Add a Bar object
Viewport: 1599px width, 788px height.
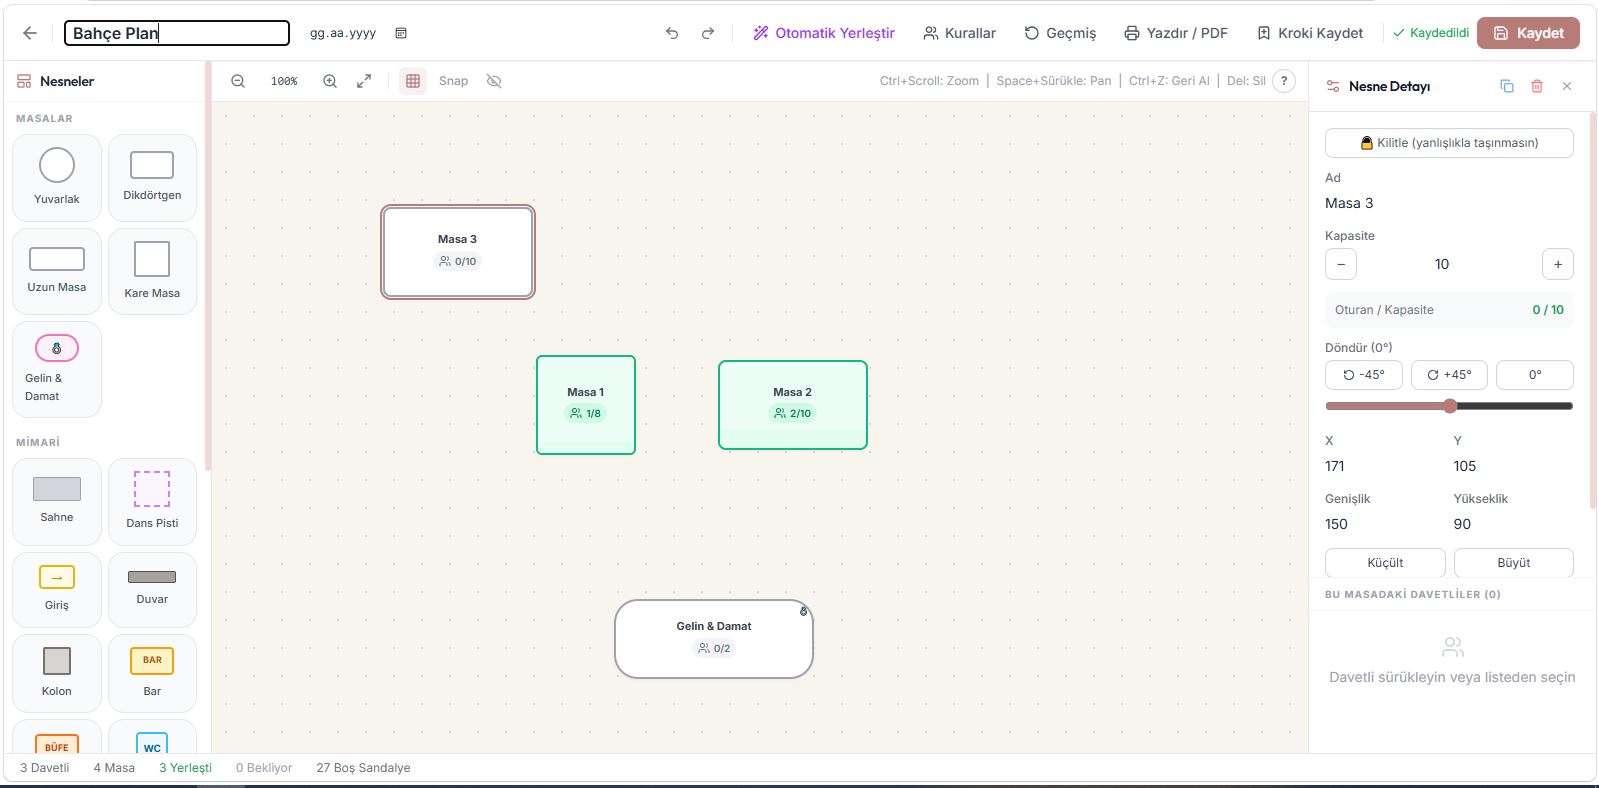tap(152, 673)
